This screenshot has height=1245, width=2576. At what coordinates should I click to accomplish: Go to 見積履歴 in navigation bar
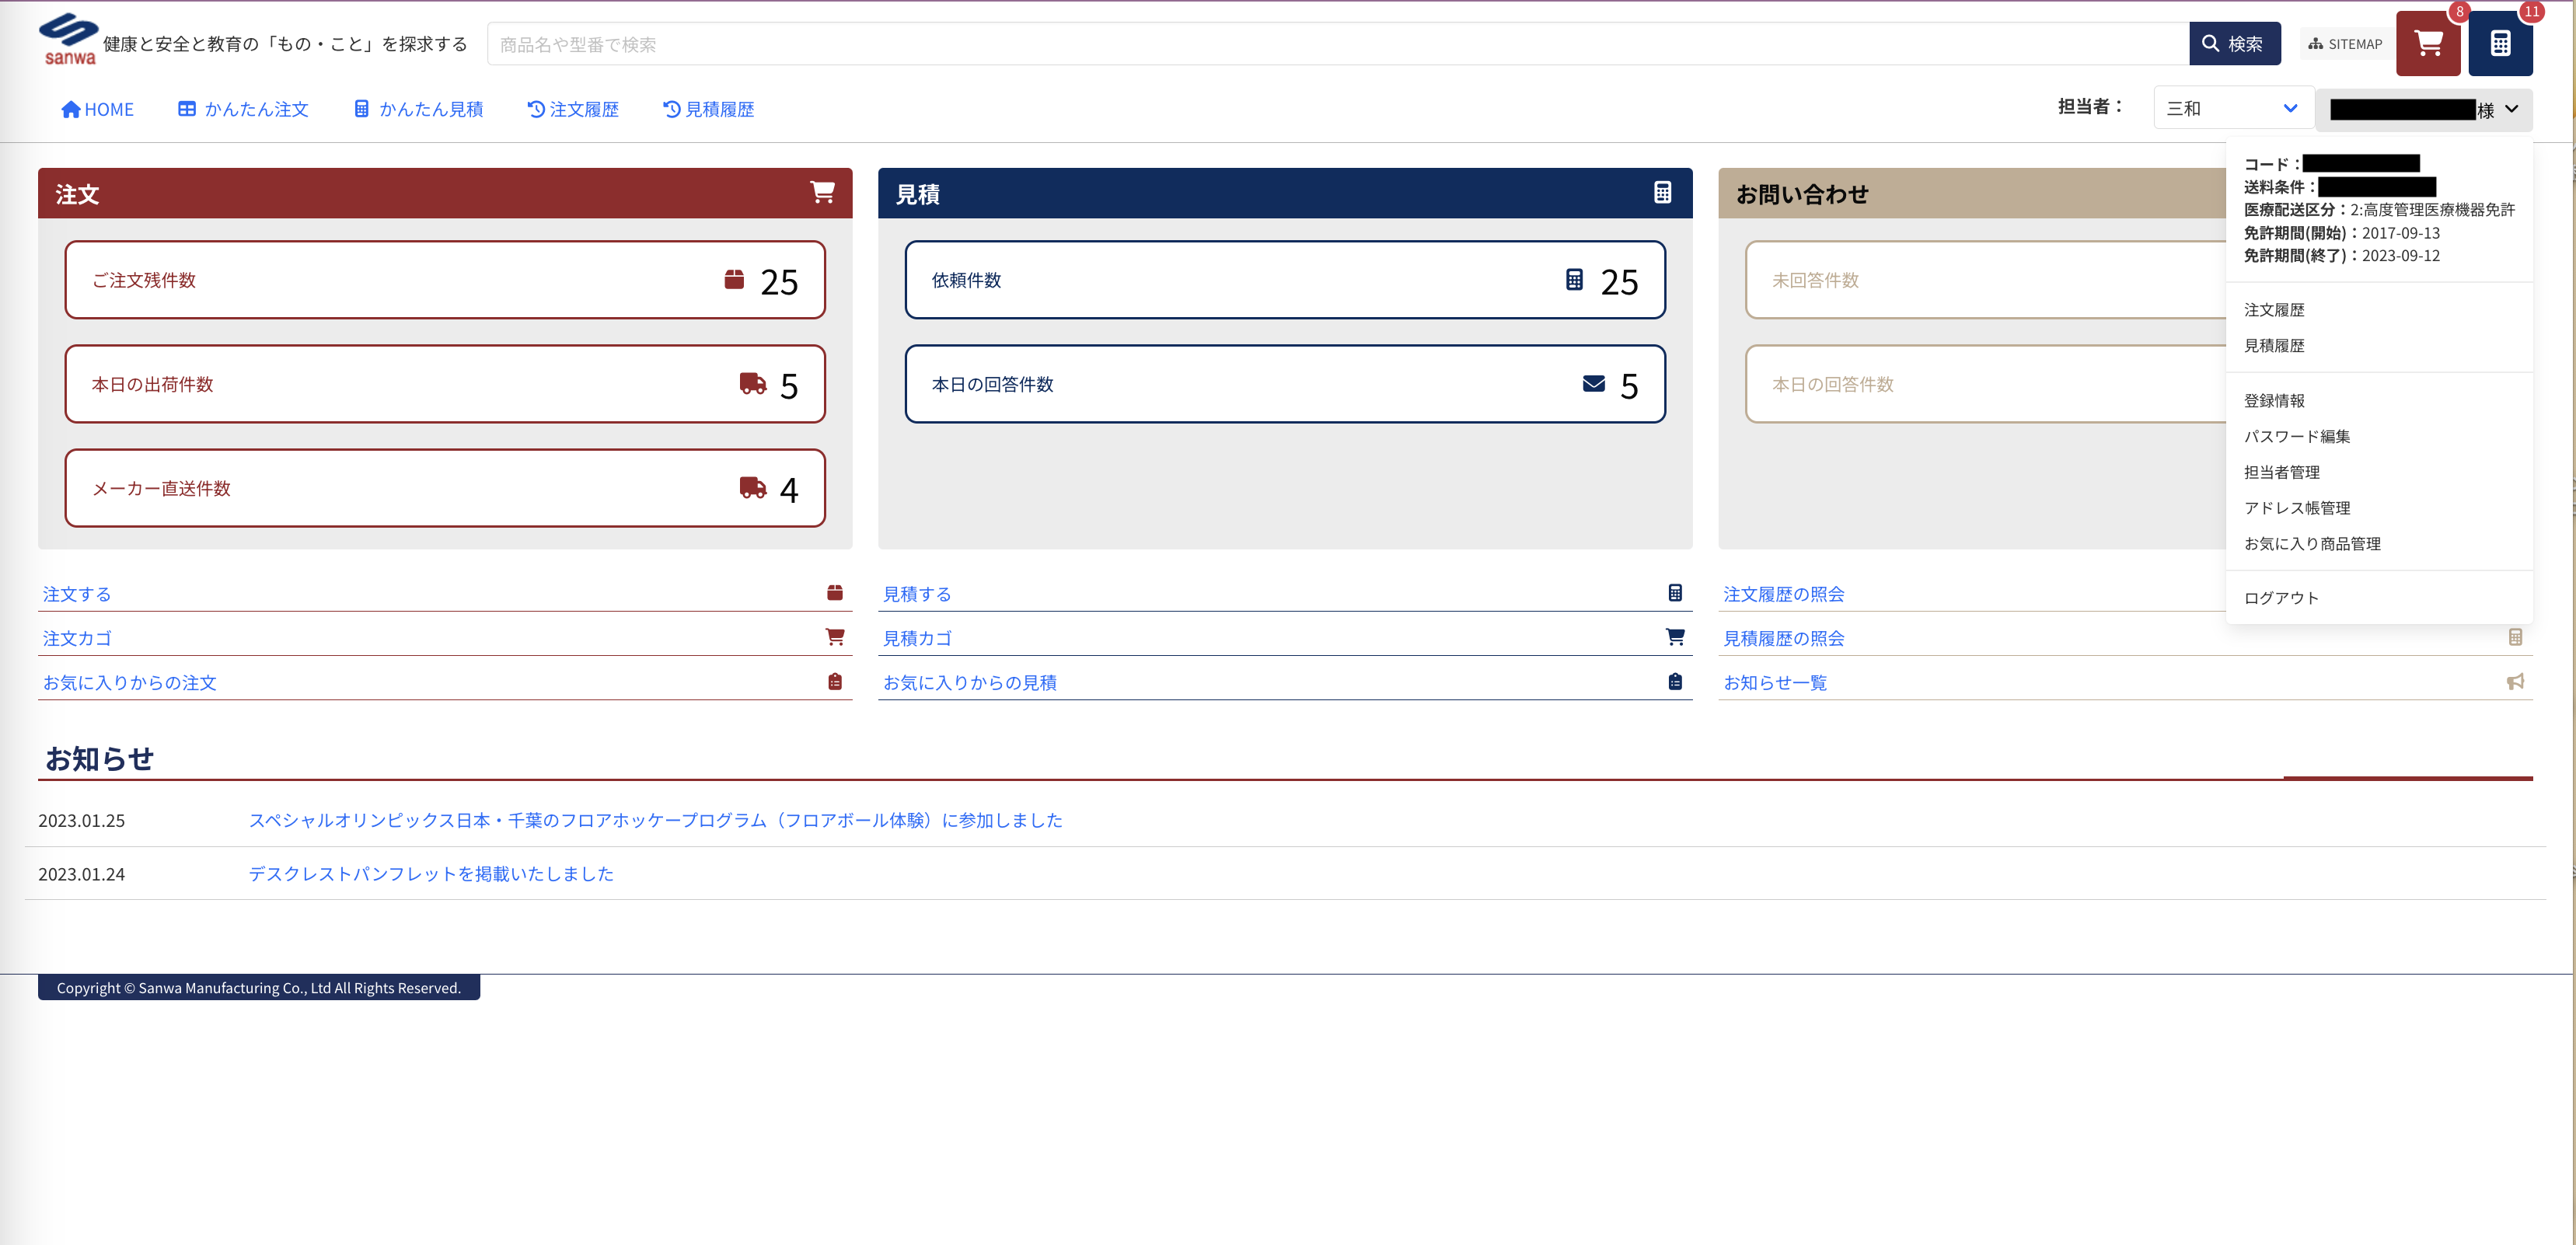[708, 109]
